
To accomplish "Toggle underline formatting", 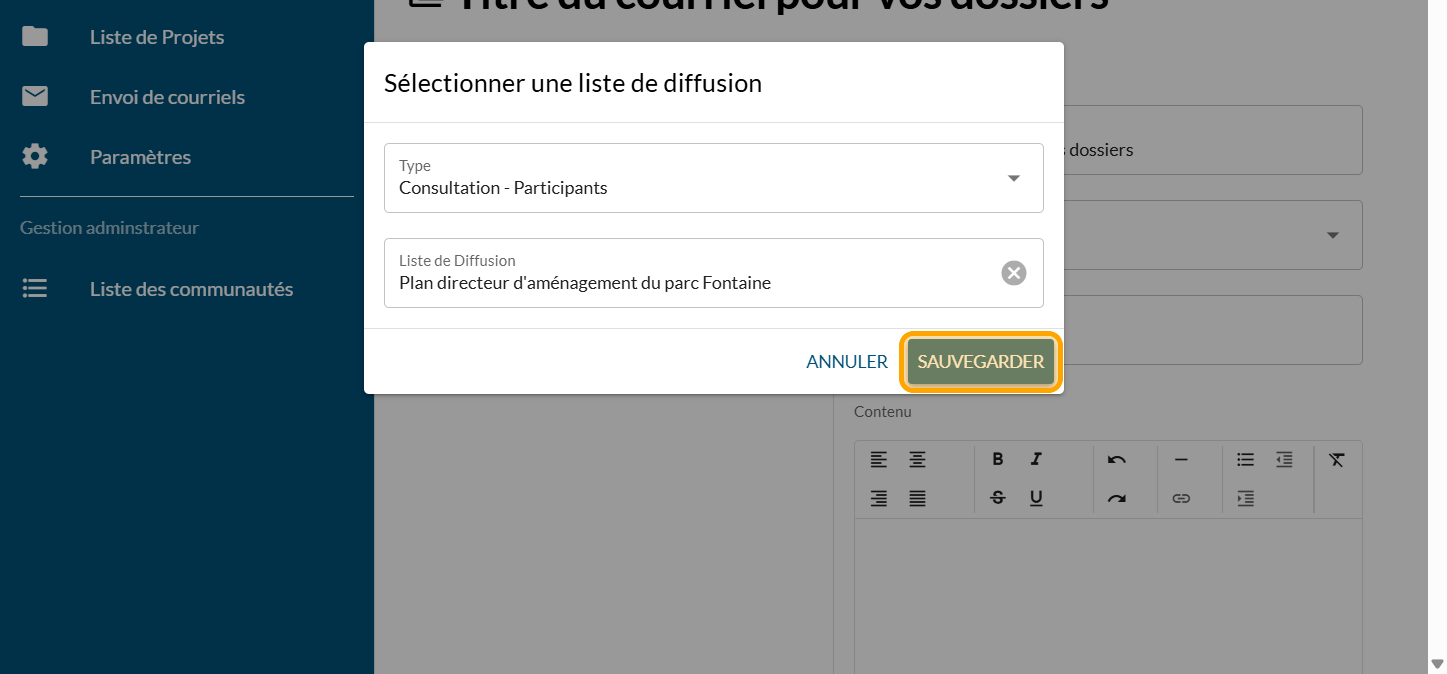I will (x=1036, y=498).
